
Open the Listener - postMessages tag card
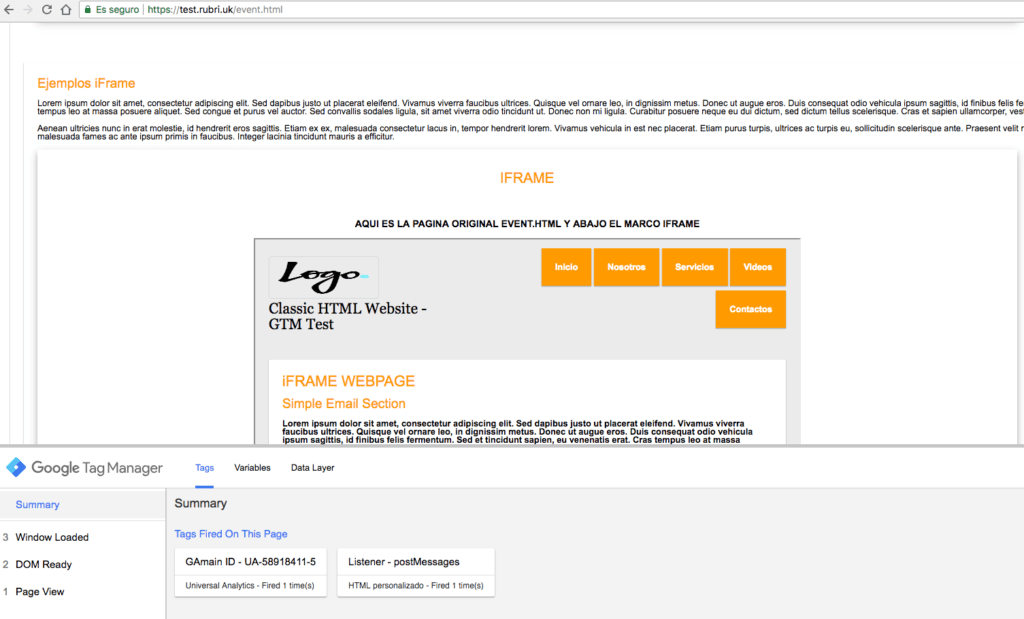click(415, 573)
